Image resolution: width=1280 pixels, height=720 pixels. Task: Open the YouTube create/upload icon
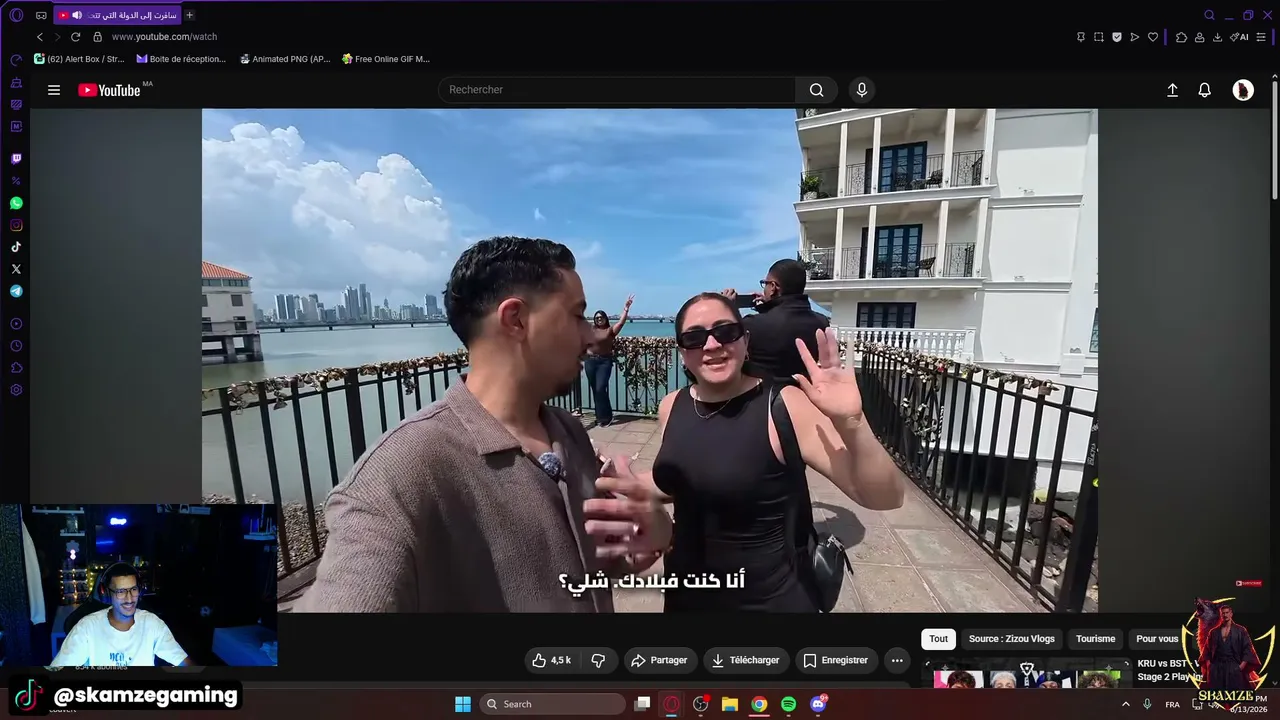coord(1173,90)
